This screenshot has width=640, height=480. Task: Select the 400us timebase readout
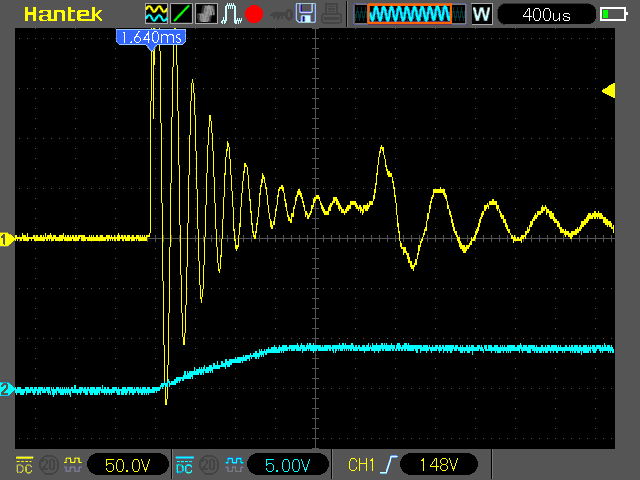544,14
